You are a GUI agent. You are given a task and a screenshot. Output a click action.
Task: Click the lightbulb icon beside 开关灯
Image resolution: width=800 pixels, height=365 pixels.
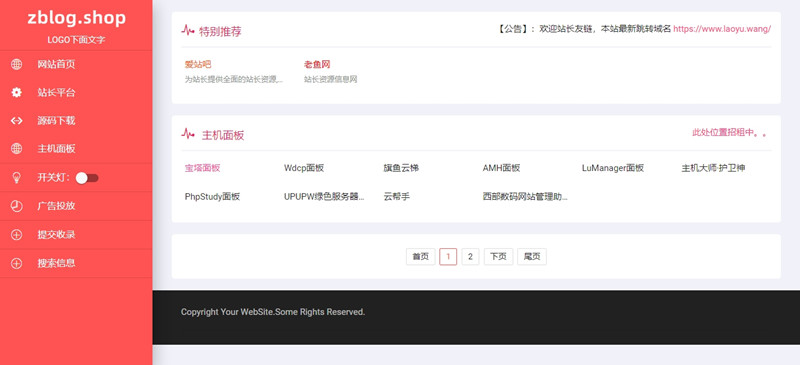click(17, 178)
